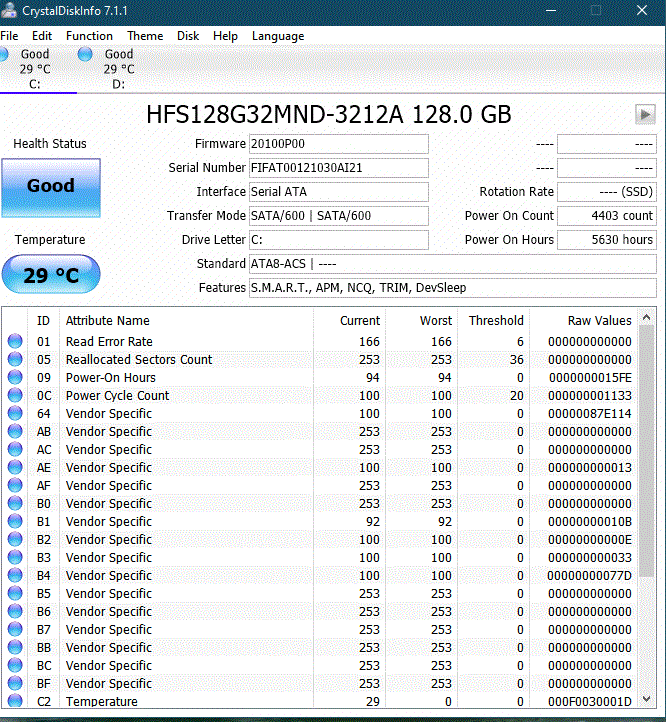The width and height of the screenshot is (666, 722).
Task: Click status orb for attribute ID 64
Action: 15,413
